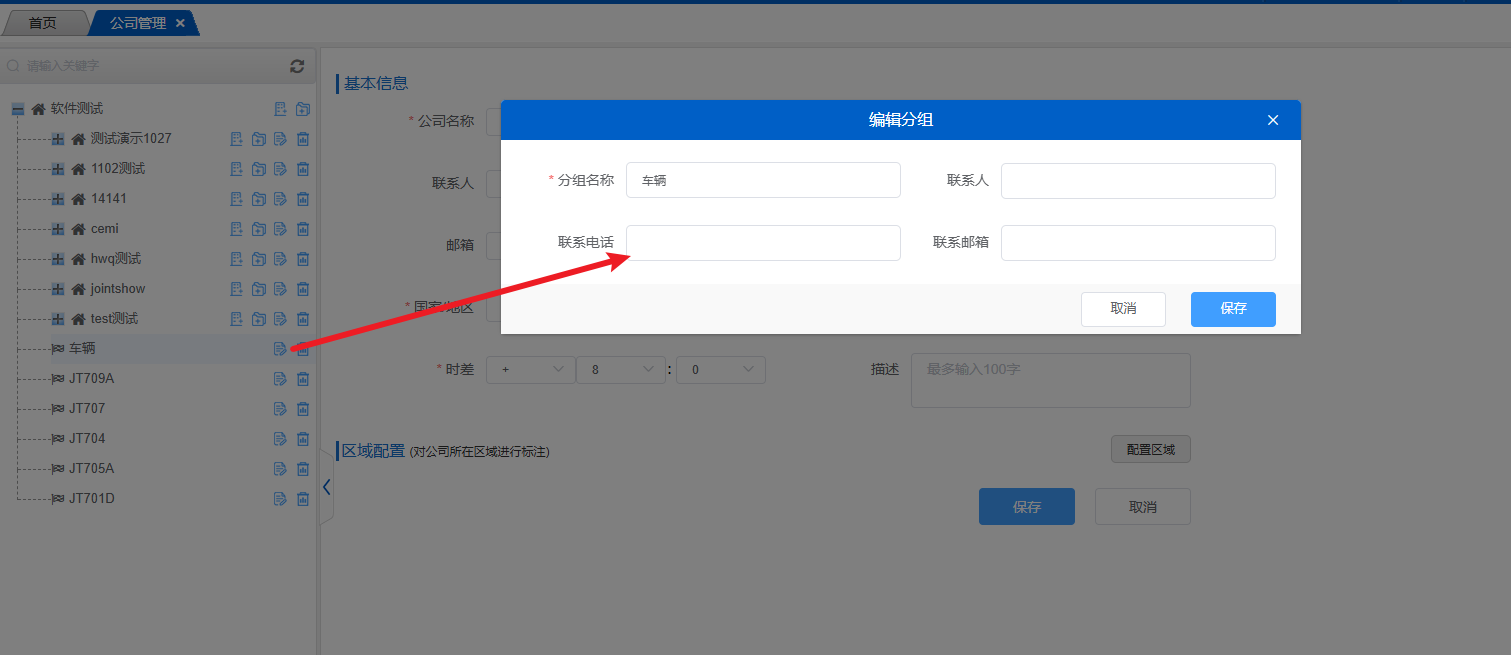
Task: Click the refresh icon beside keyword search
Action: point(297,66)
